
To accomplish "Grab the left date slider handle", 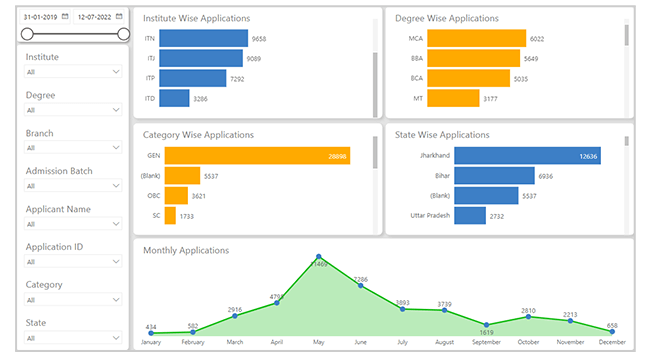I will pos(27,34).
